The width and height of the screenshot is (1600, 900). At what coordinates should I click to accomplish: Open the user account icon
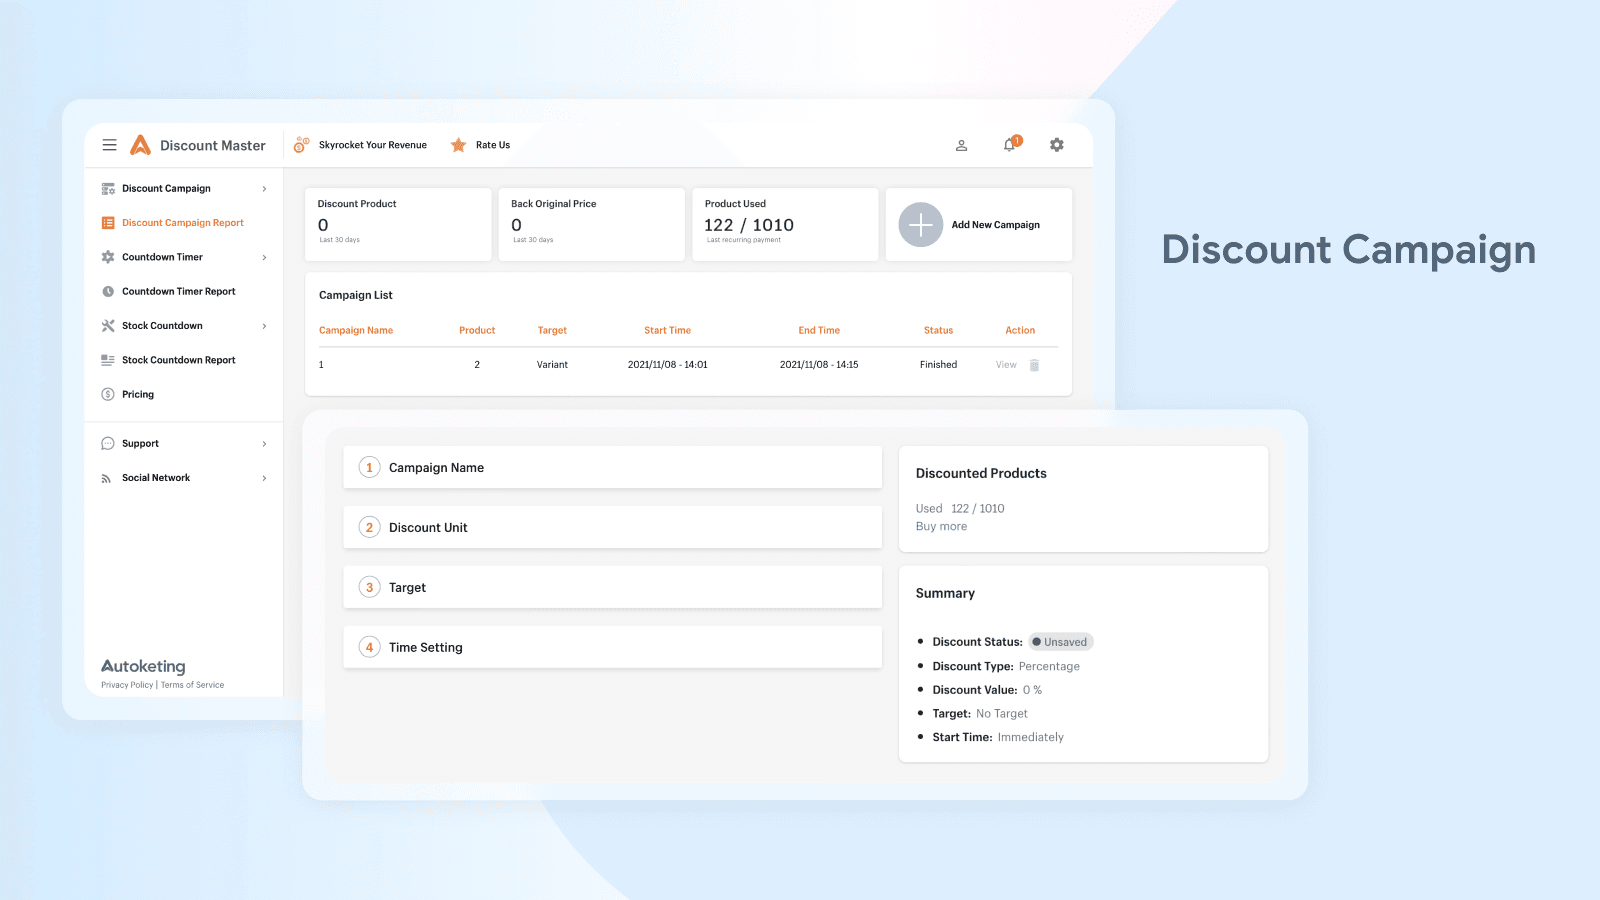961,145
